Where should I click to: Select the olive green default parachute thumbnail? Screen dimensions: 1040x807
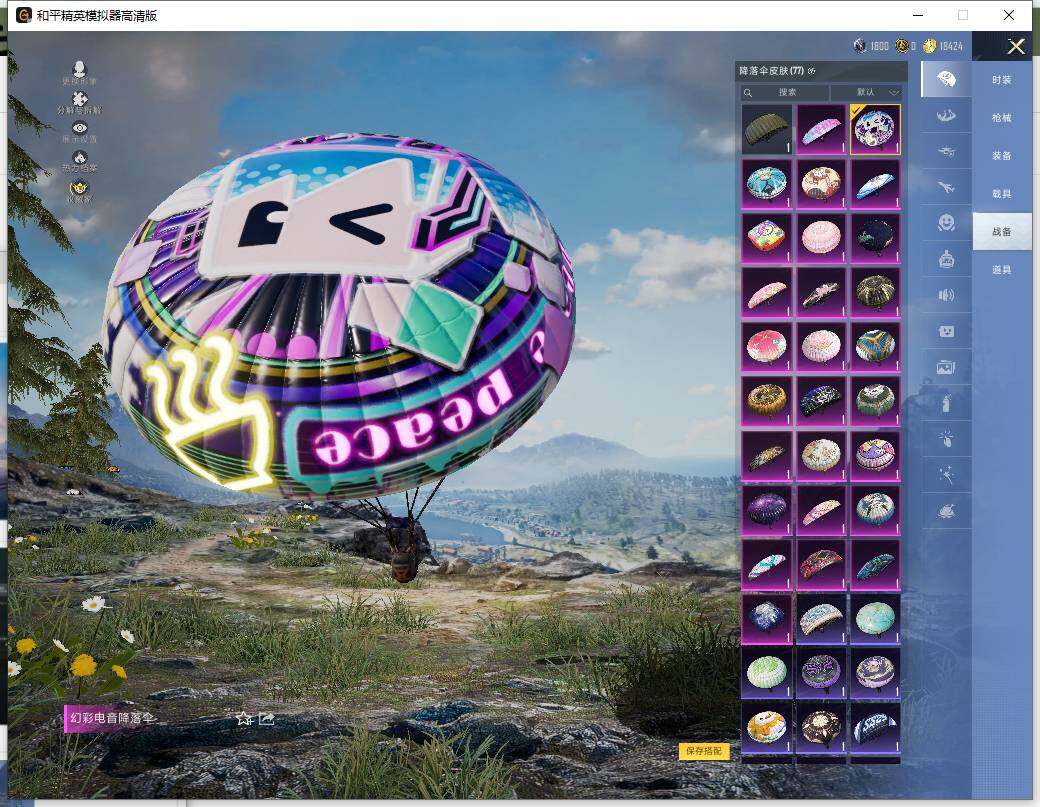pyautogui.click(x=766, y=129)
